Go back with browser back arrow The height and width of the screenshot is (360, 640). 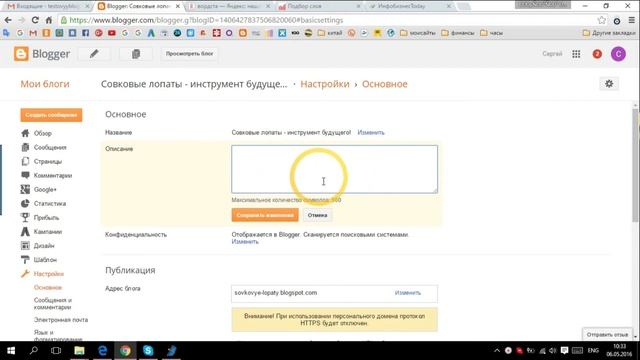(x=8, y=20)
